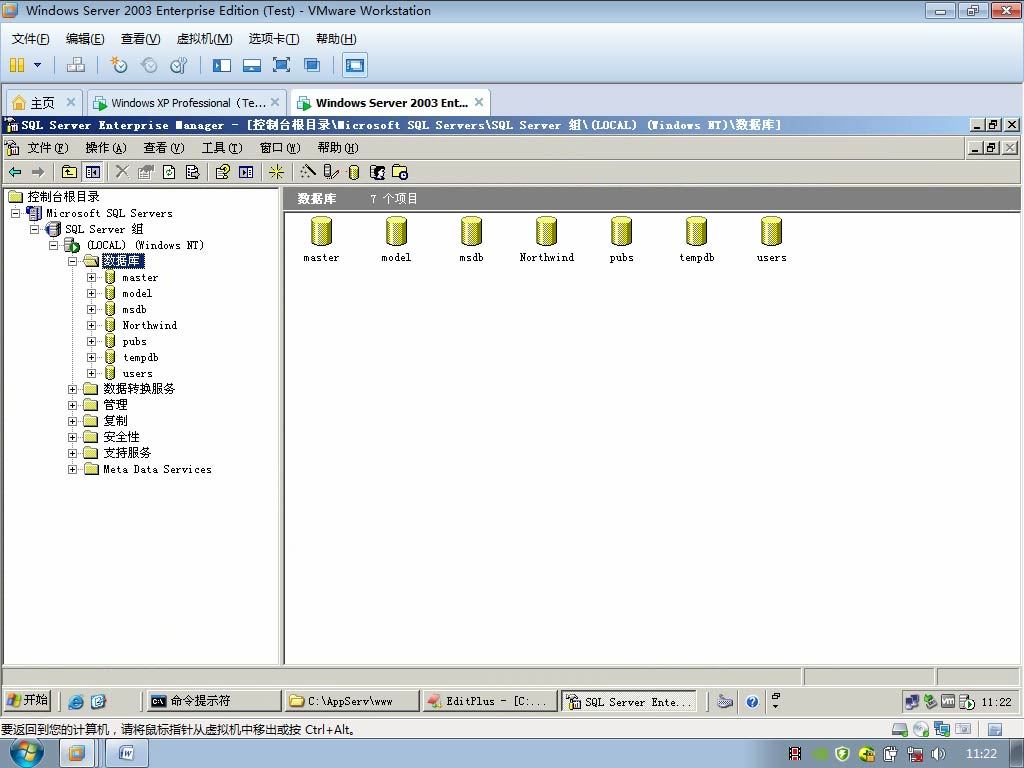Switch to C:\AppServ\www taskbar button
The image size is (1024, 768).
pyautogui.click(x=351, y=701)
